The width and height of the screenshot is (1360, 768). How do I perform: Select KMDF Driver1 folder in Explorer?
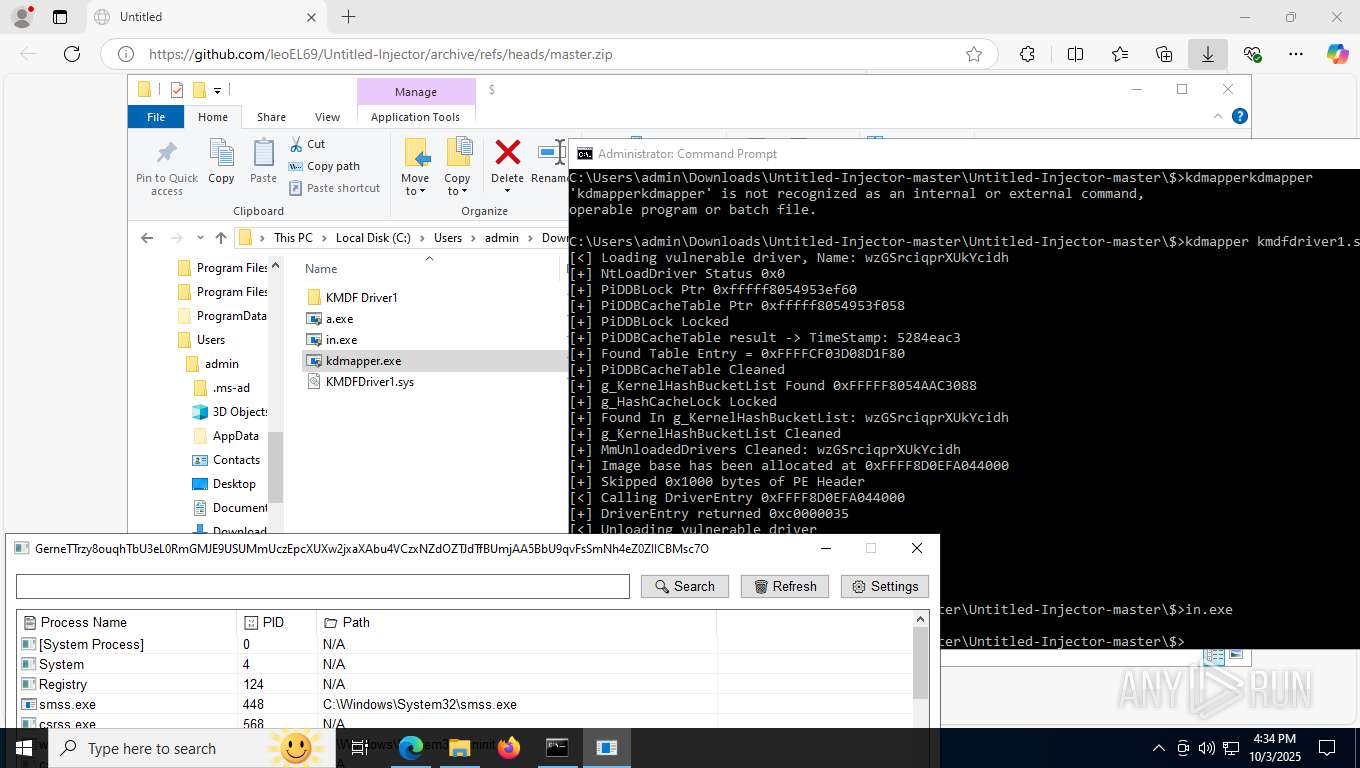point(361,297)
